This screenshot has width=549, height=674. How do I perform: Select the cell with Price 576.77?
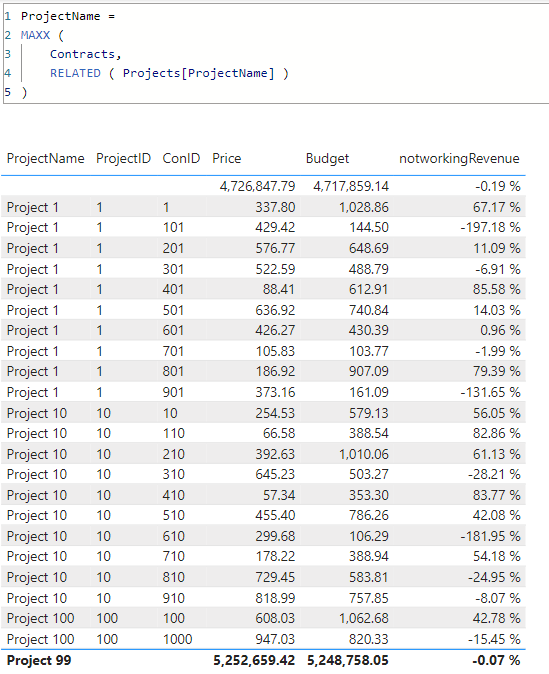[275, 248]
